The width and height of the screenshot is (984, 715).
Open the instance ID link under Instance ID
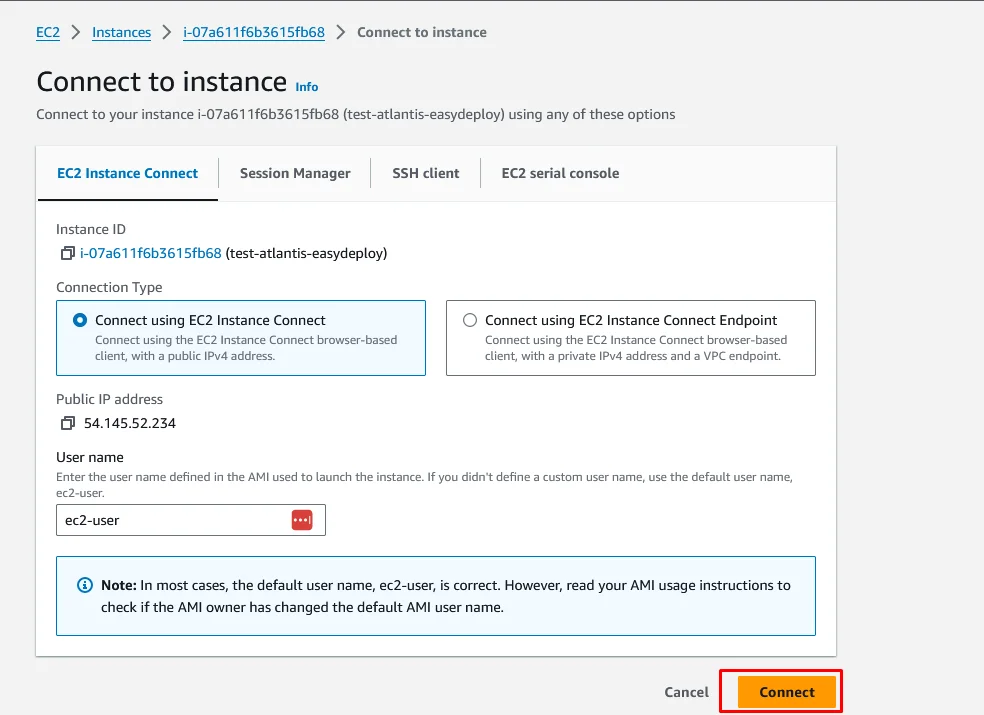click(151, 253)
